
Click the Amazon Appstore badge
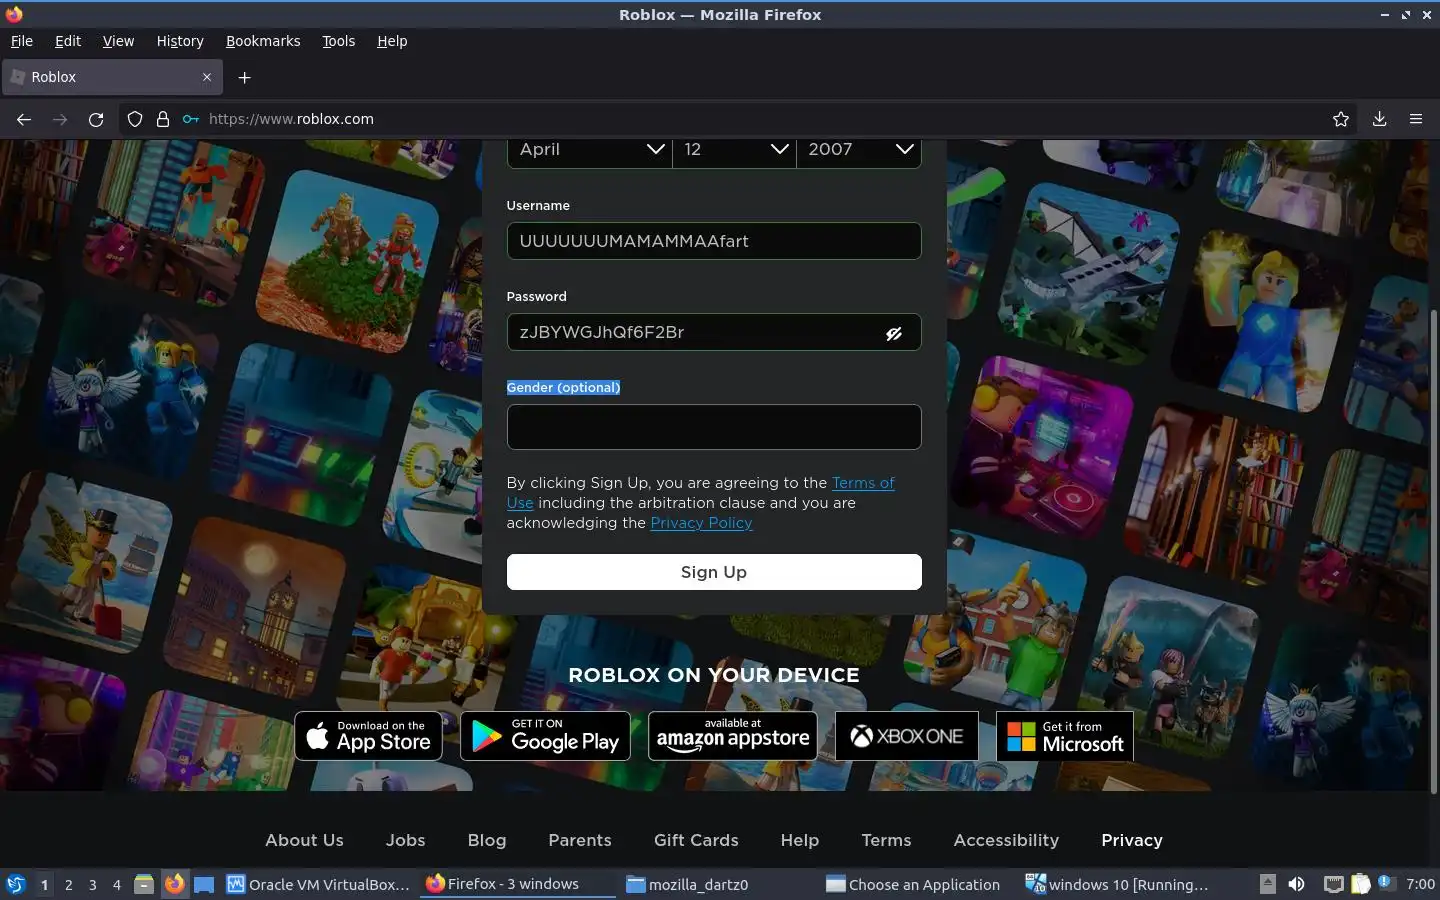[x=733, y=736]
